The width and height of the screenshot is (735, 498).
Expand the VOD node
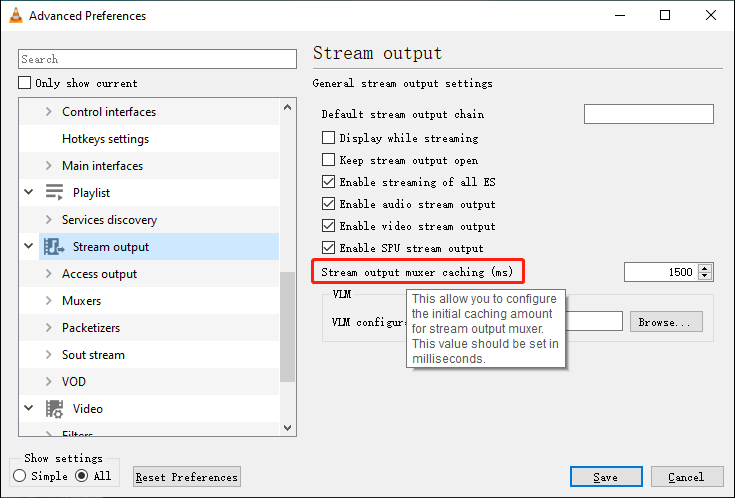[49, 381]
